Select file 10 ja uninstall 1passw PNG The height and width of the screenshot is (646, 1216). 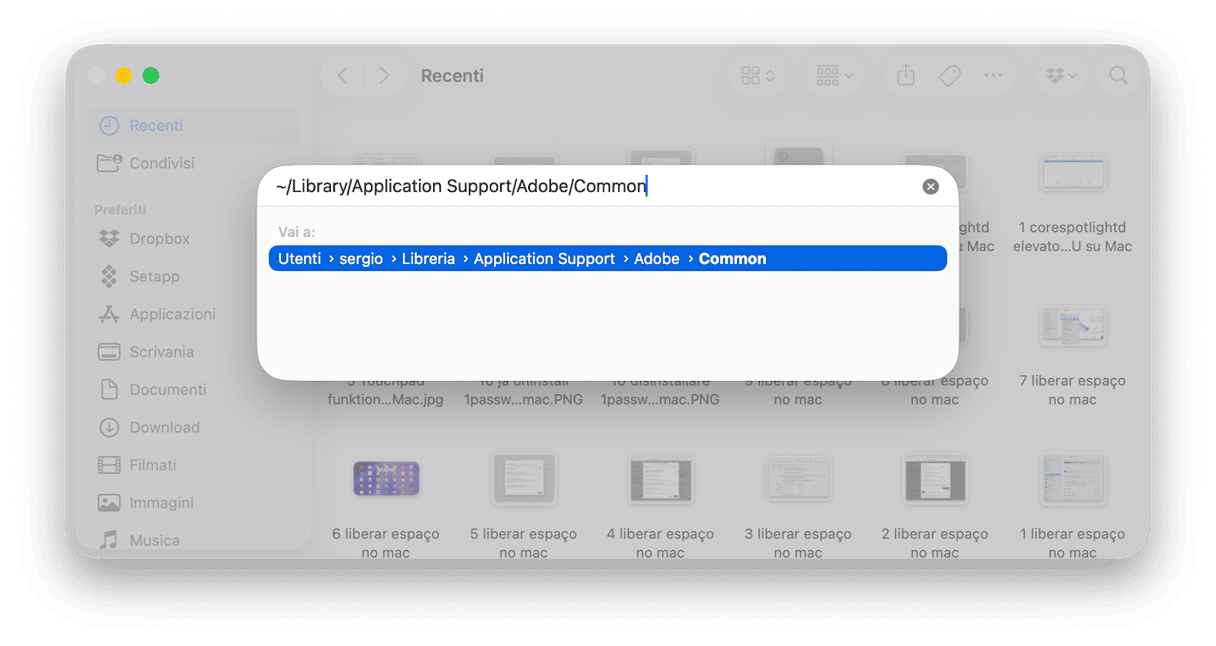[x=523, y=390]
